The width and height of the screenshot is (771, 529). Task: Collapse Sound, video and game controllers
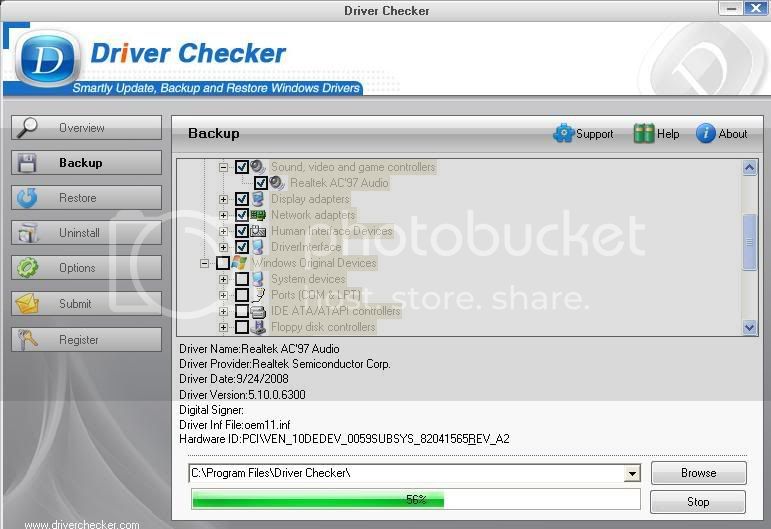(x=223, y=167)
